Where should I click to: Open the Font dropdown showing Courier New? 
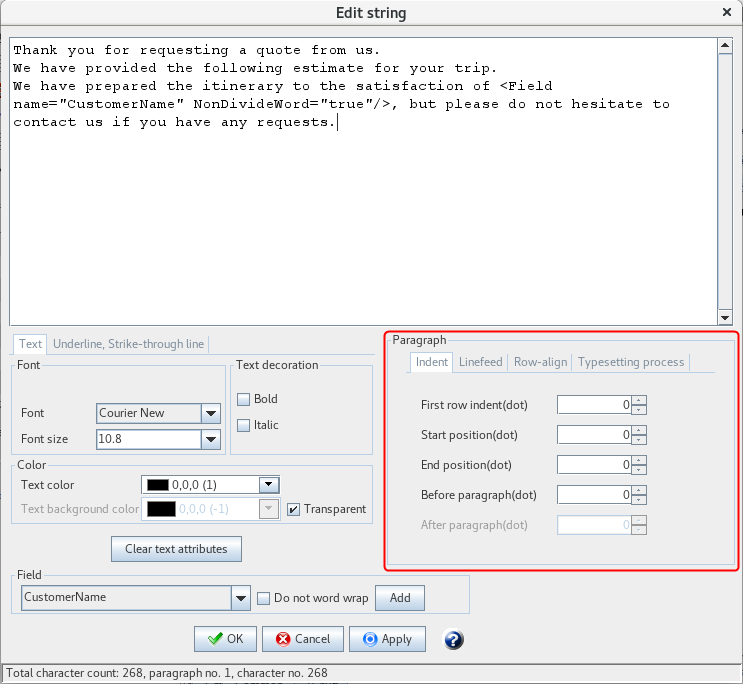pyautogui.click(x=210, y=413)
